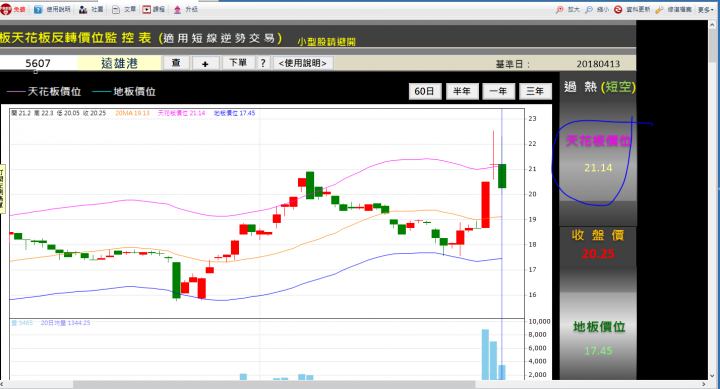Click the 天花板價位 legend entry above chart
This screenshot has height=389, width=720.
point(44,92)
